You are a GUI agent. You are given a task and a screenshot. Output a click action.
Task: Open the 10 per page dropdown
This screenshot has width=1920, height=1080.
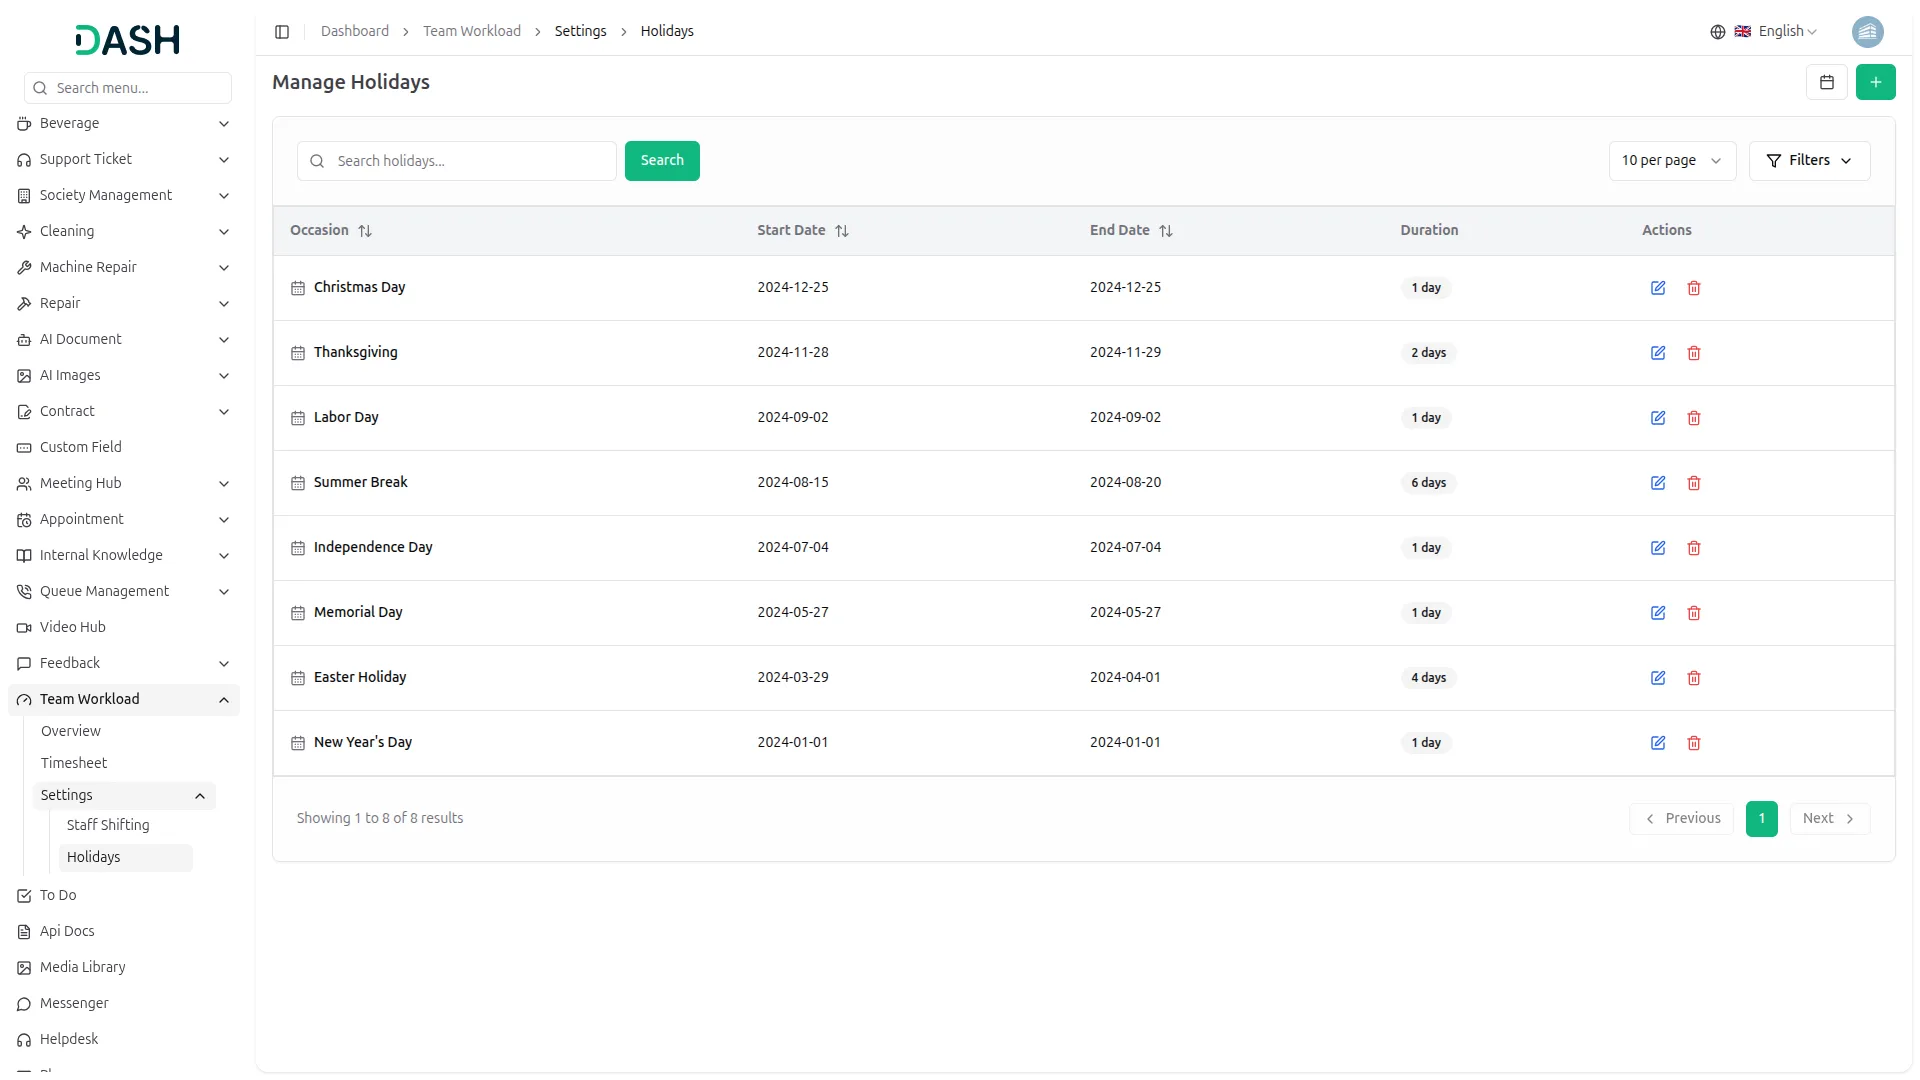pyautogui.click(x=1671, y=160)
